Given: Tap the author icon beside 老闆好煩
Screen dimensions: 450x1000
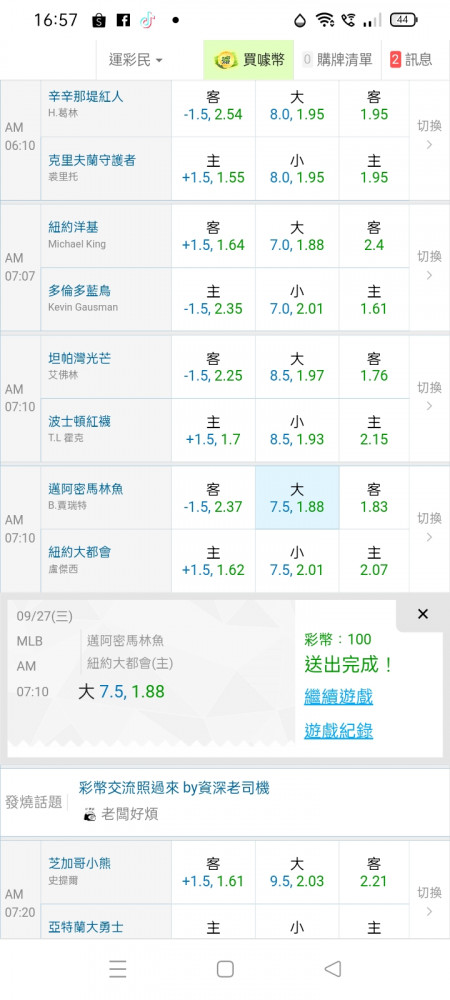Looking at the screenshot, I should click(90, 814).
